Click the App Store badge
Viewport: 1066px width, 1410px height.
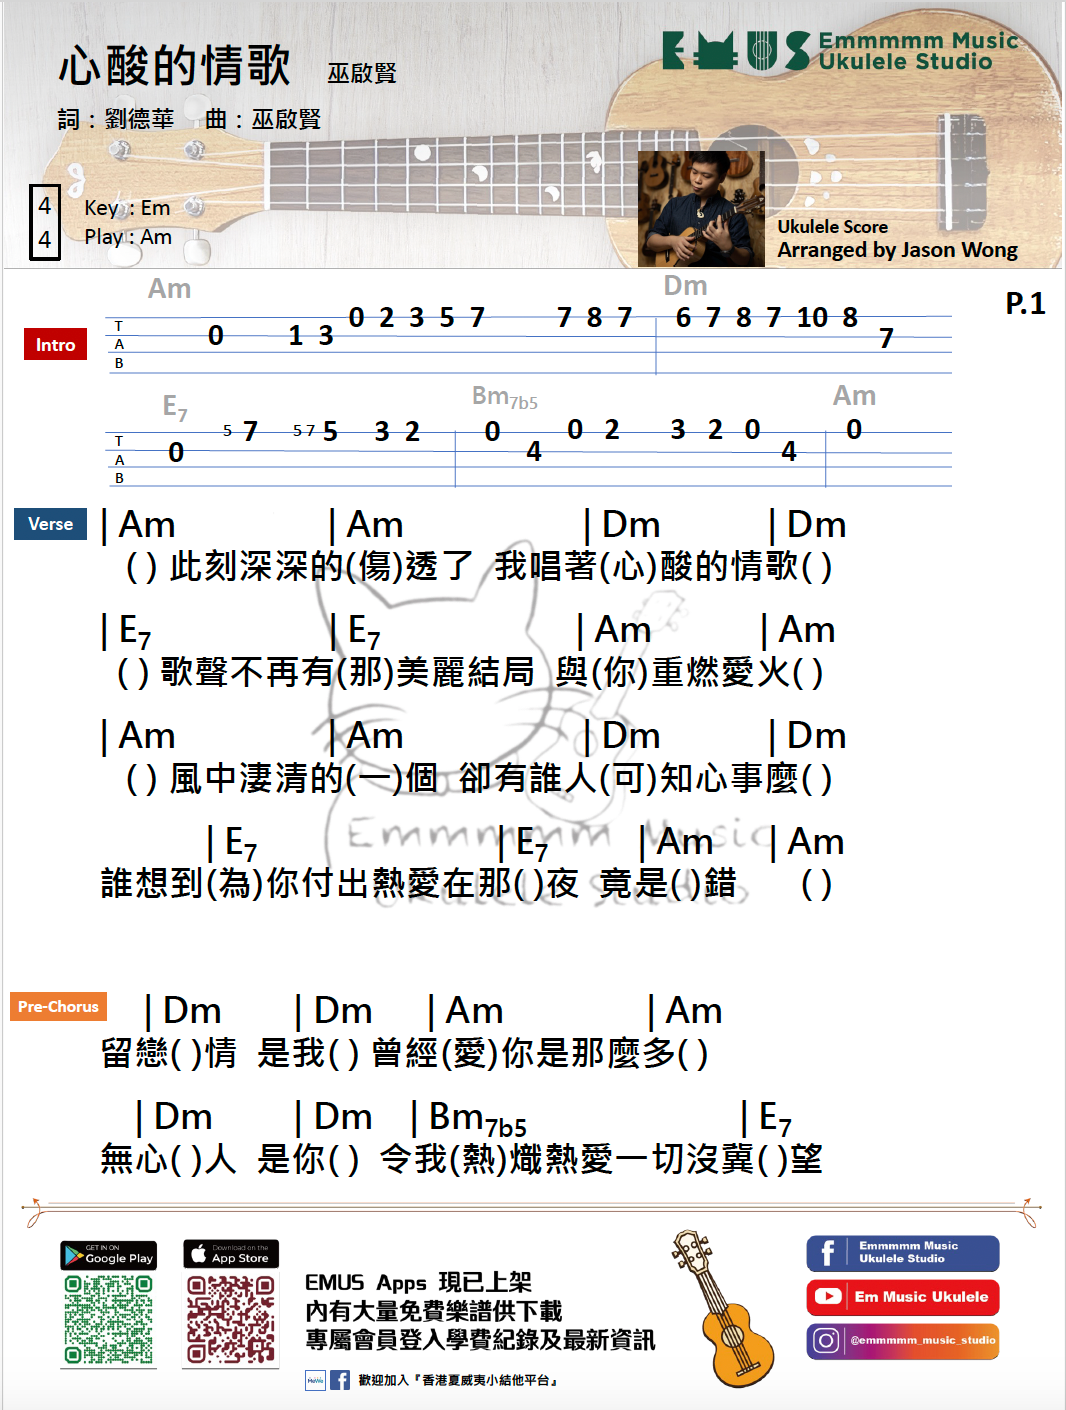click(231, 1254)
